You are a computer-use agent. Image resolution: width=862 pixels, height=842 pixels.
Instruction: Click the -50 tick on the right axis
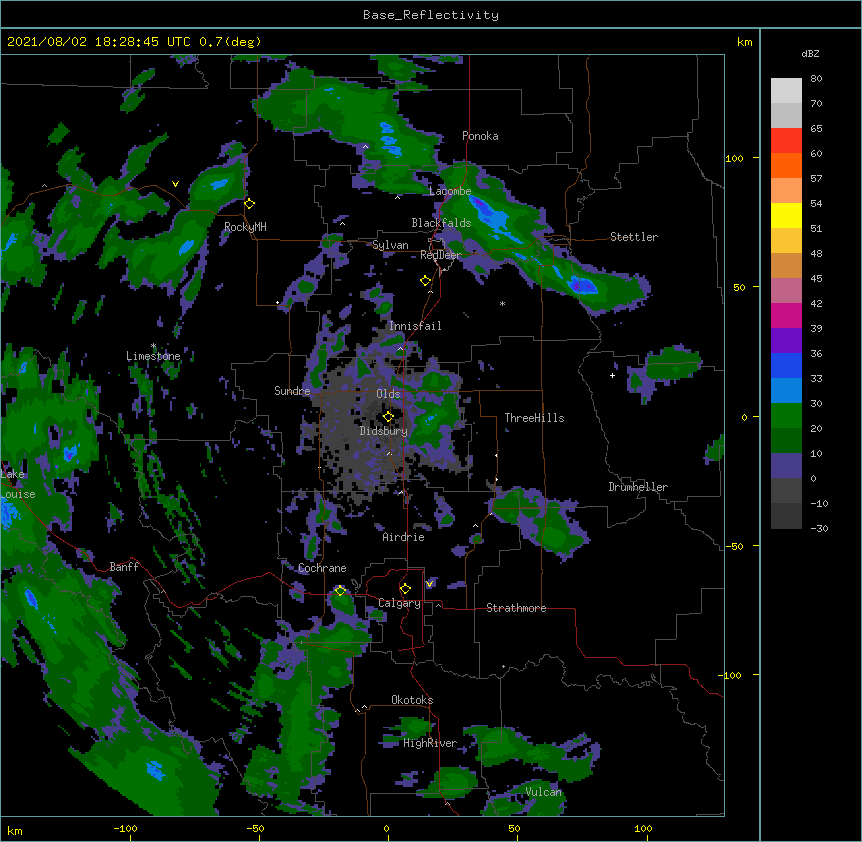click(x=734, y=546)
